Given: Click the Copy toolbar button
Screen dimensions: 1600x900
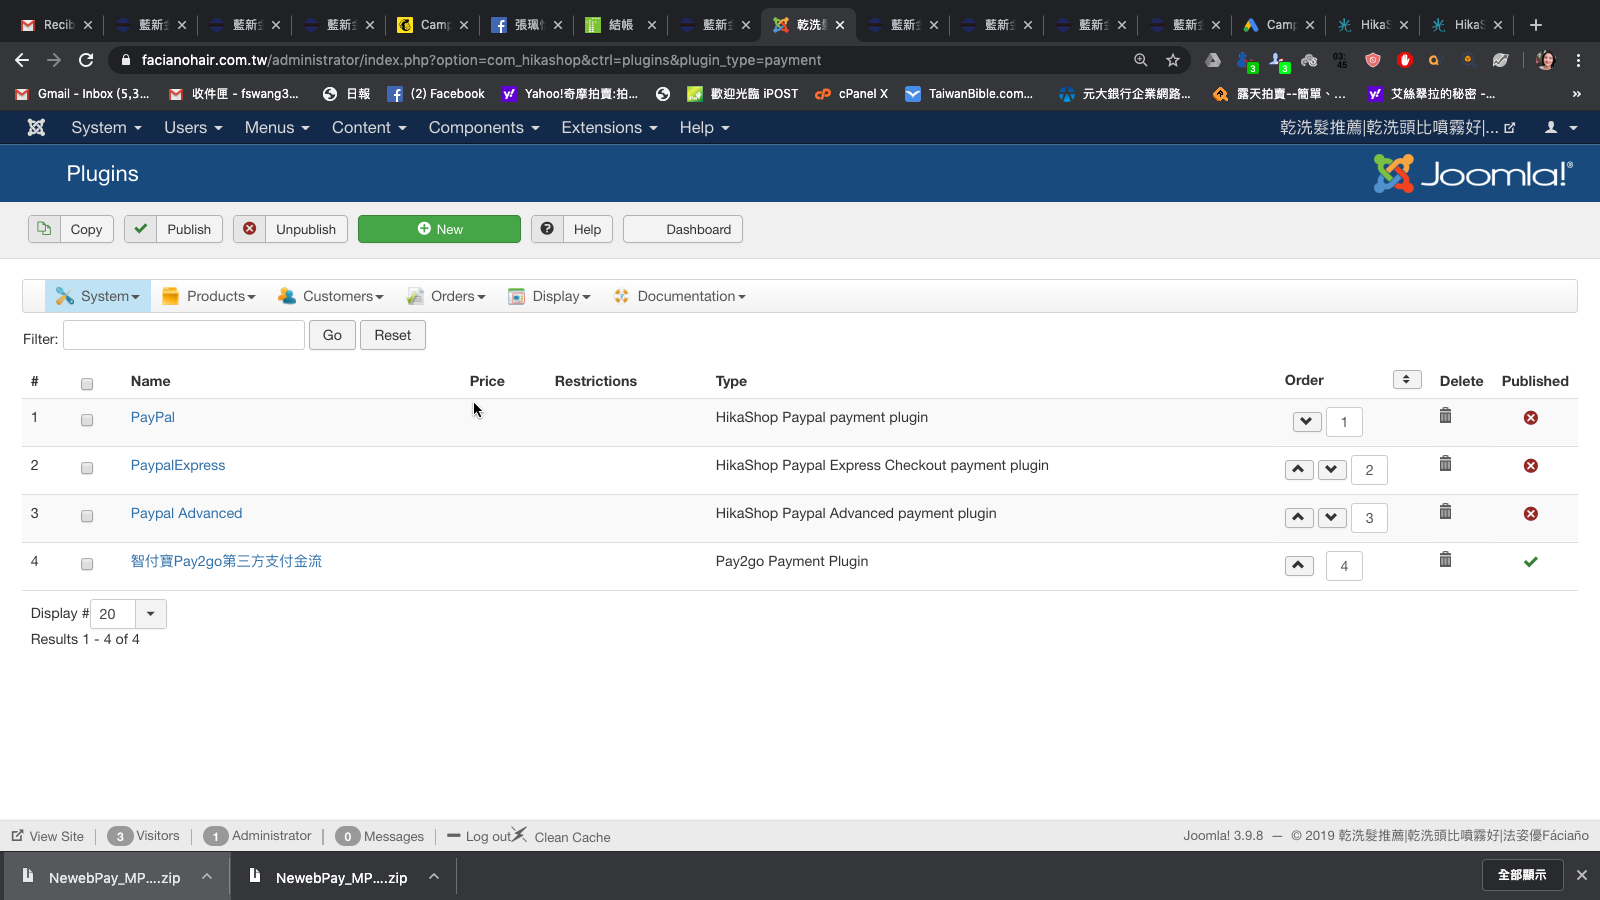Looking at the screenshot, I should [71, 229].
